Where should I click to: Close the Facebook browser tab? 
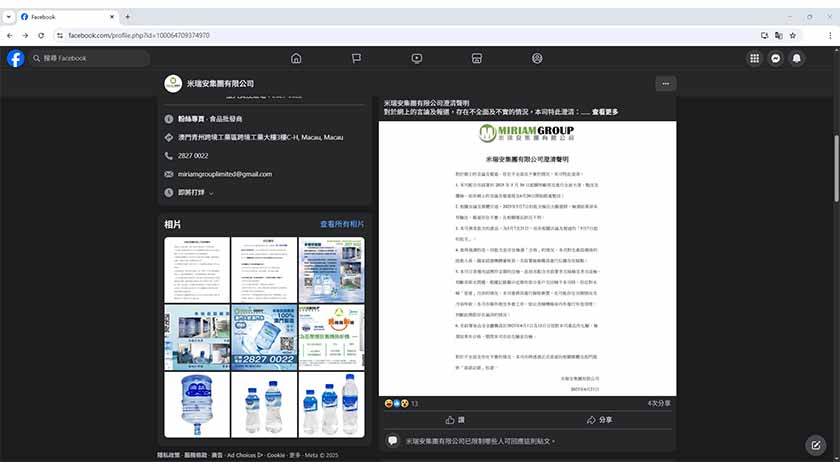click(x=111, y=17)
